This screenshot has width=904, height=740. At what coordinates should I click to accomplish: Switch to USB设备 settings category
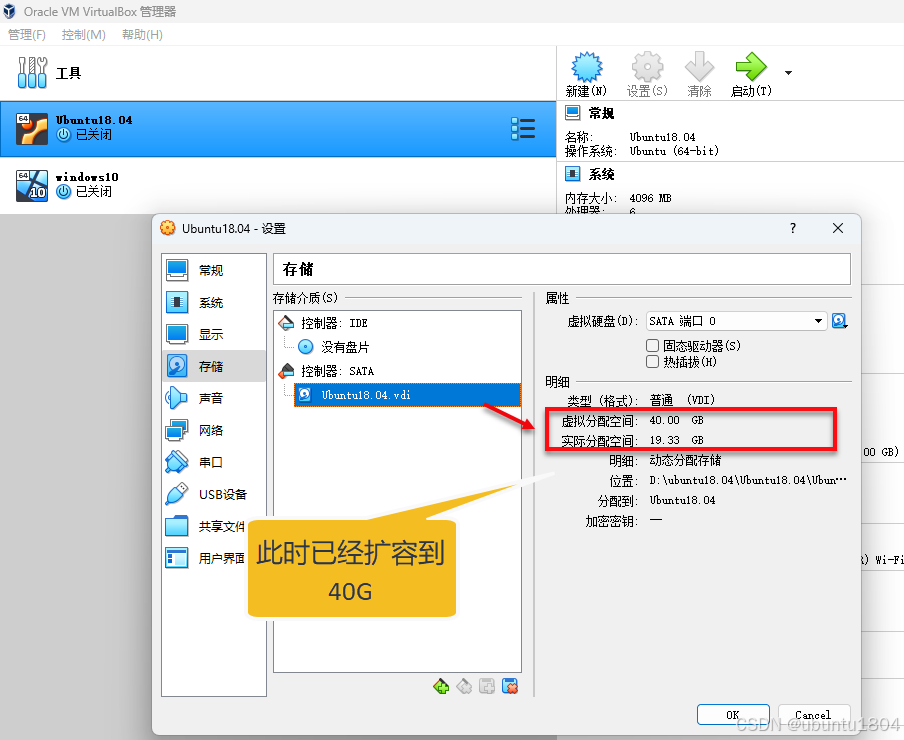point(214,494)
